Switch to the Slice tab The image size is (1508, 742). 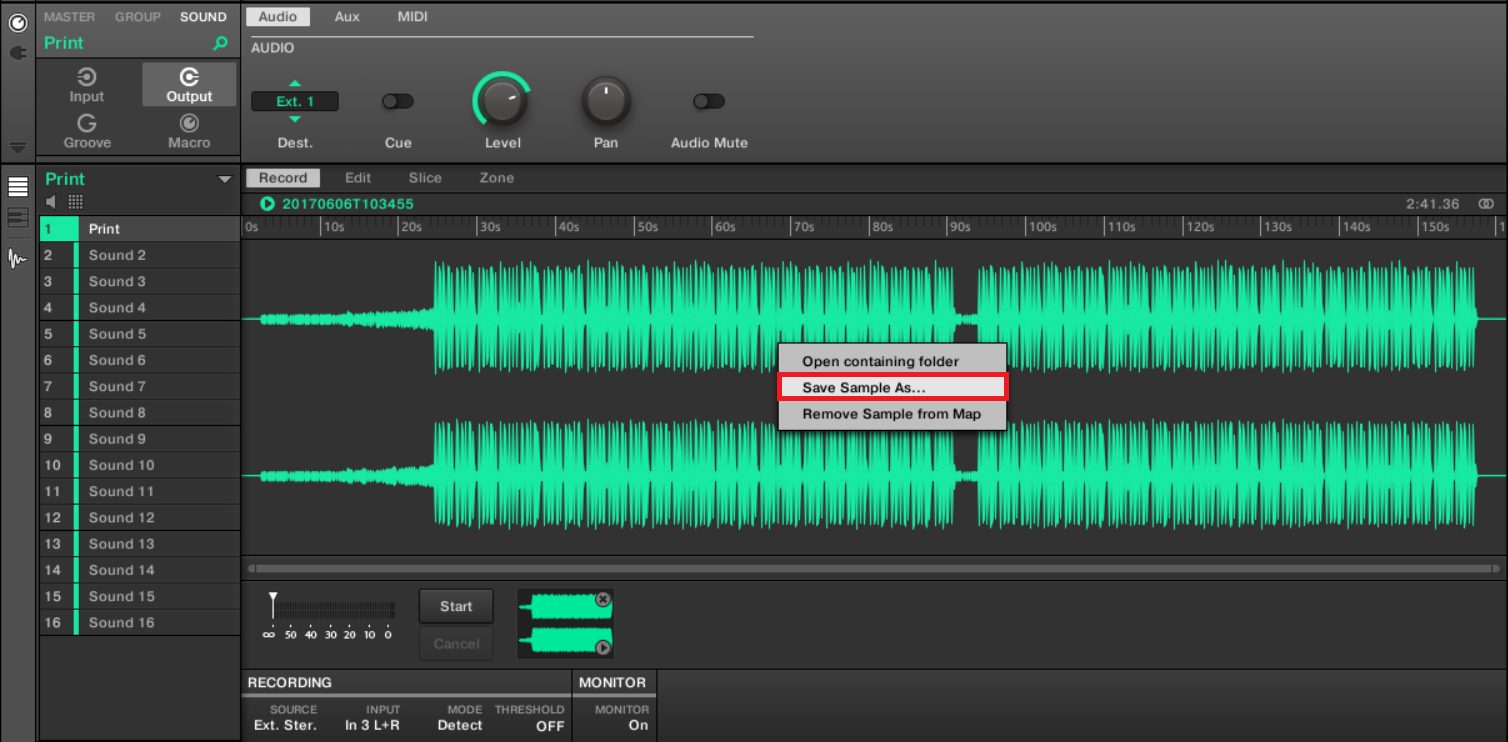pyautogui.click(x=424, y=177)
